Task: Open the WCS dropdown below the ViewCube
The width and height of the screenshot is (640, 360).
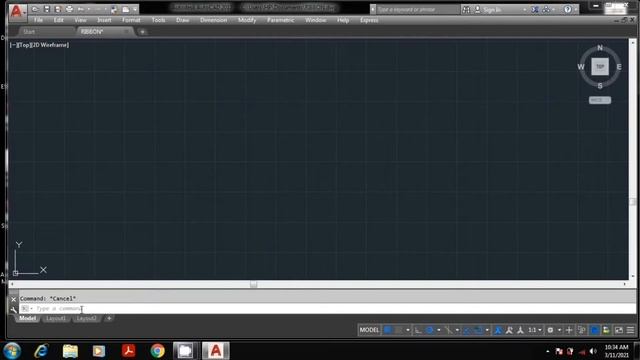Action: pos(600,100)
